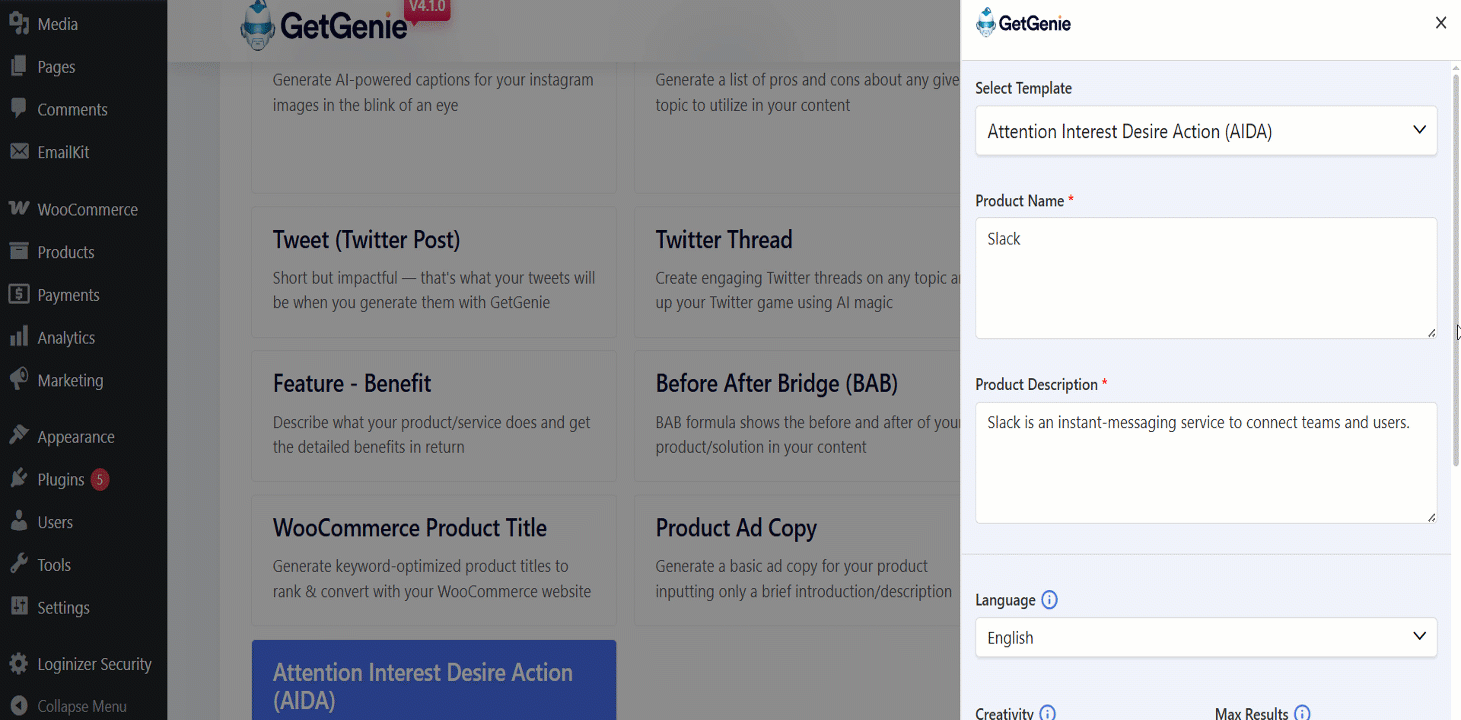Screen dimensions: 1461x720
Task: Click the Plugins icon in sidebar
Action: coord(18,479)
